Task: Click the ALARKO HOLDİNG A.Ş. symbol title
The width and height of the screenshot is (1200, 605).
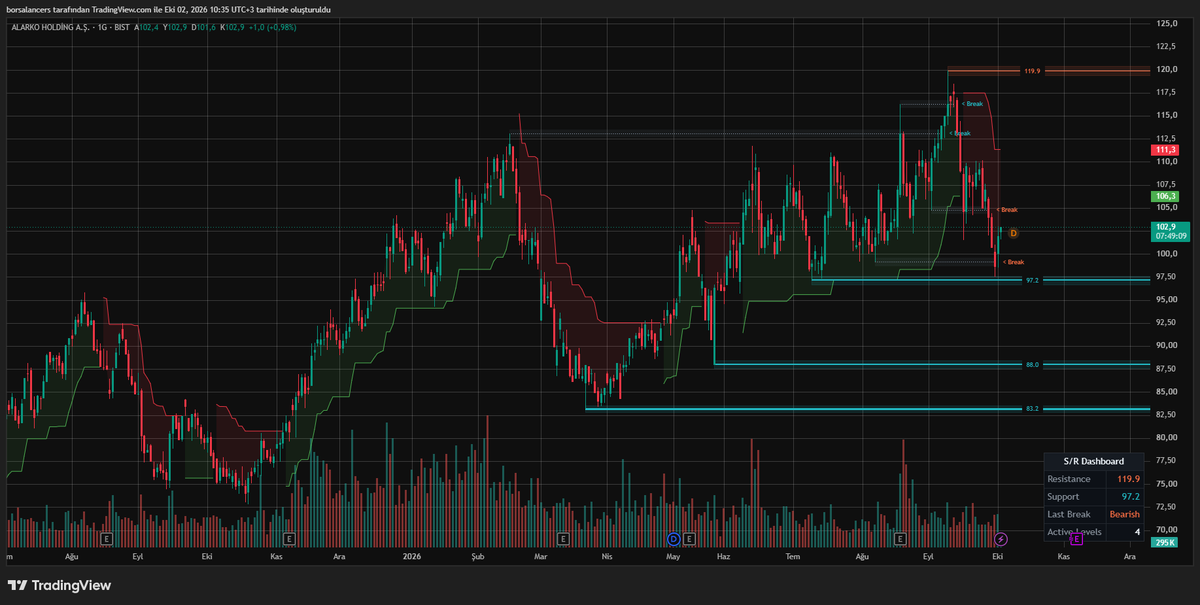Action: (x=52, y=27)
